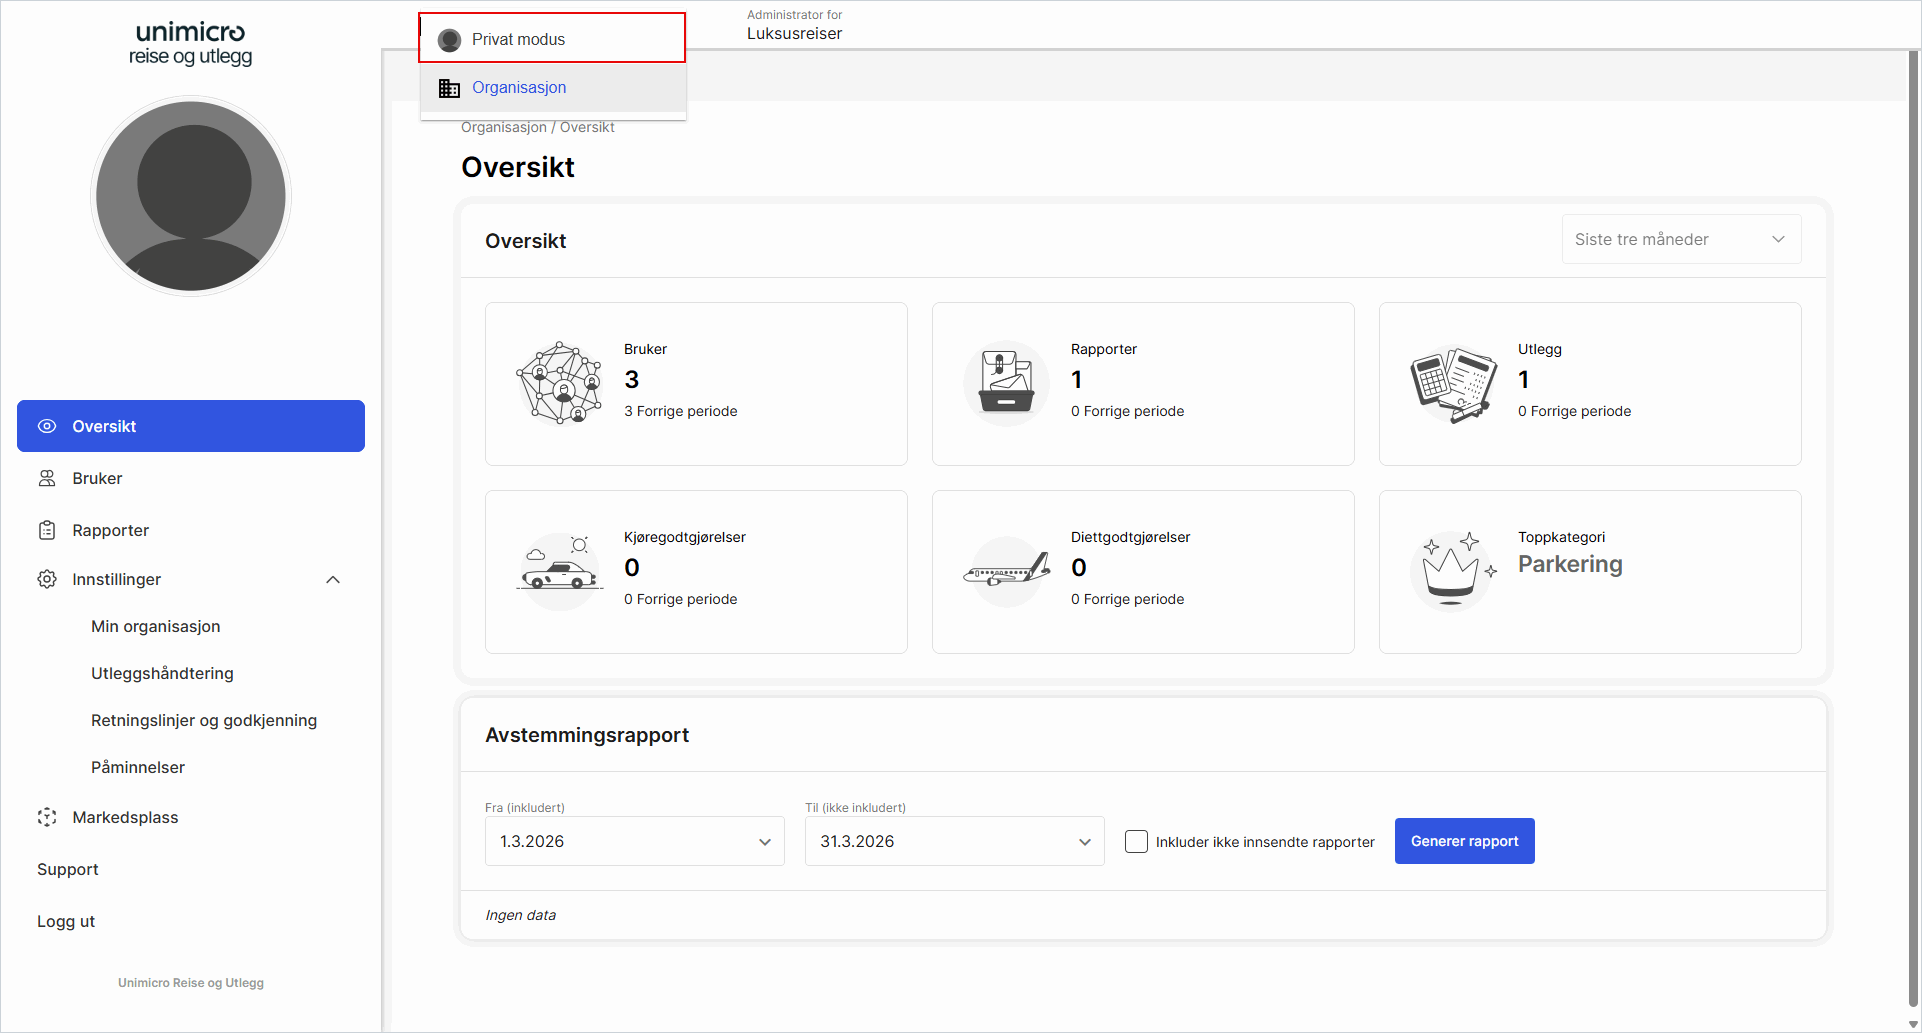Click the user profile avatar picture
Viewport: 1922px width, 1033px height.
(191, 196)
